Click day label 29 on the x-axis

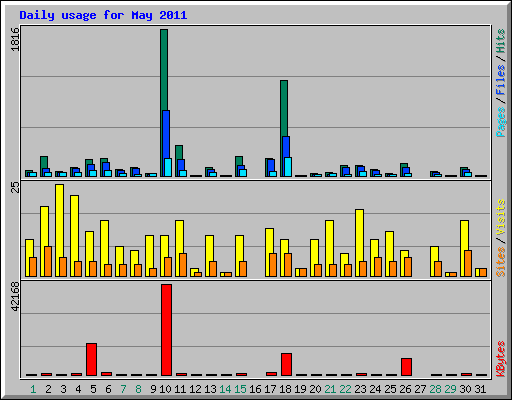(450, 389)
